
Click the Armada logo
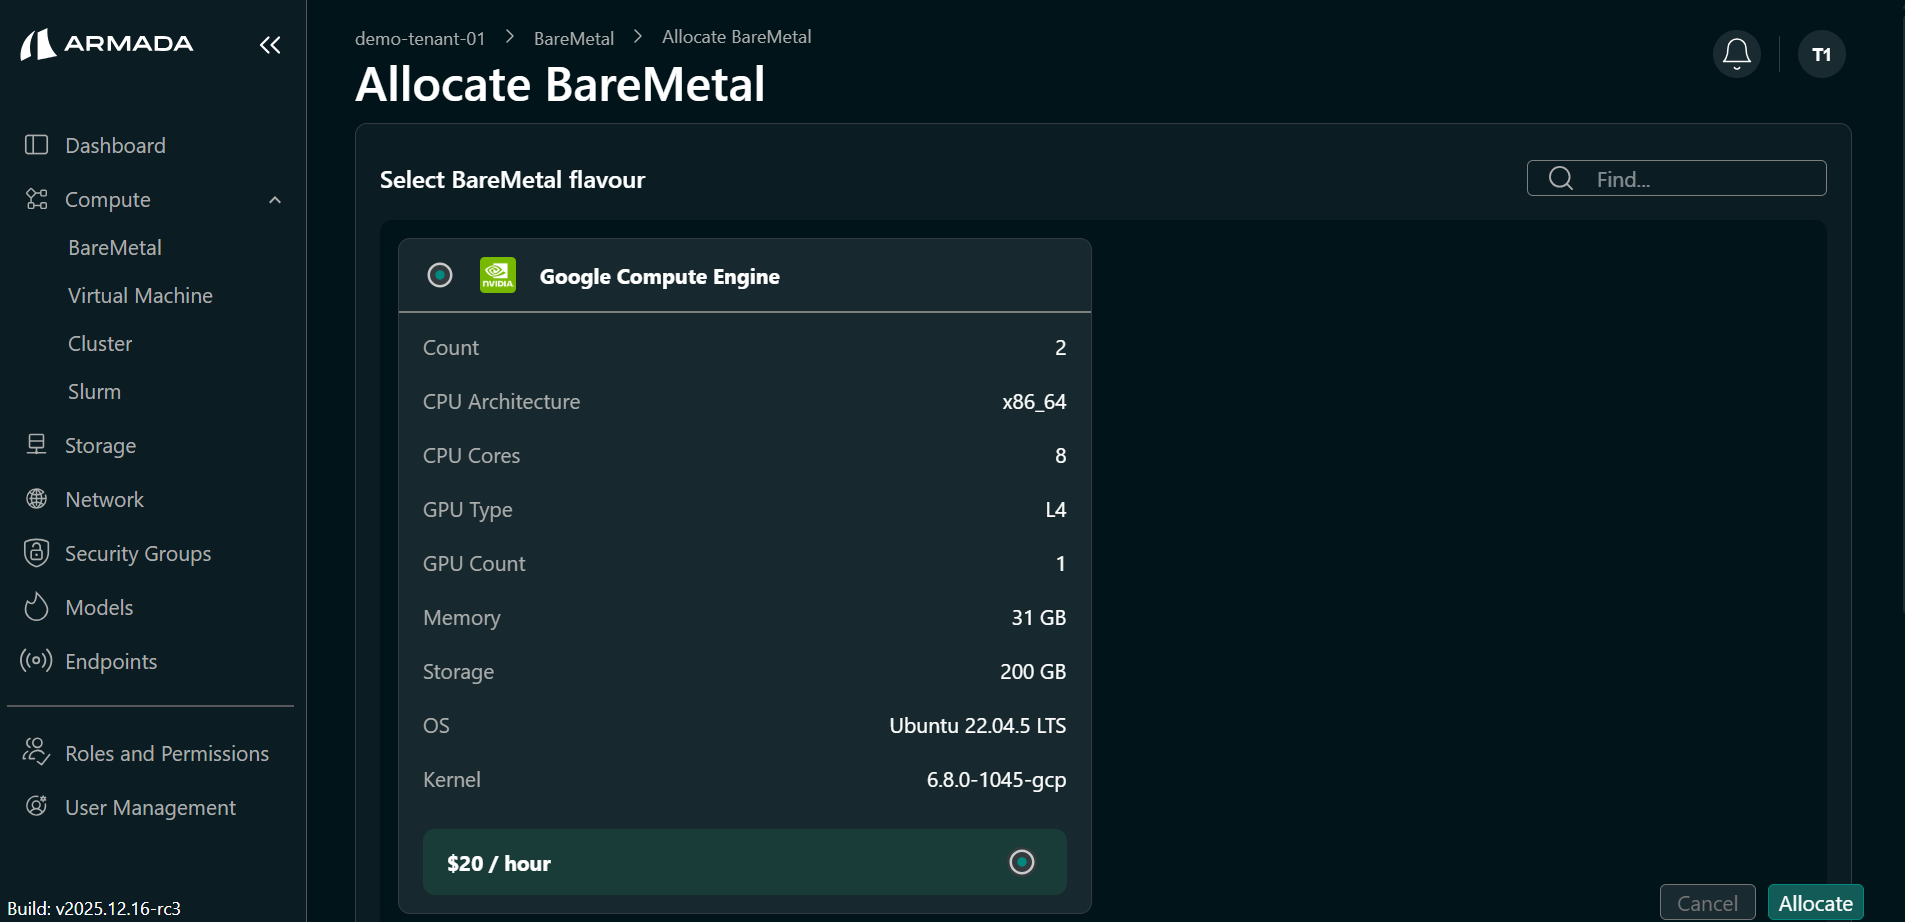coord(106,43)
